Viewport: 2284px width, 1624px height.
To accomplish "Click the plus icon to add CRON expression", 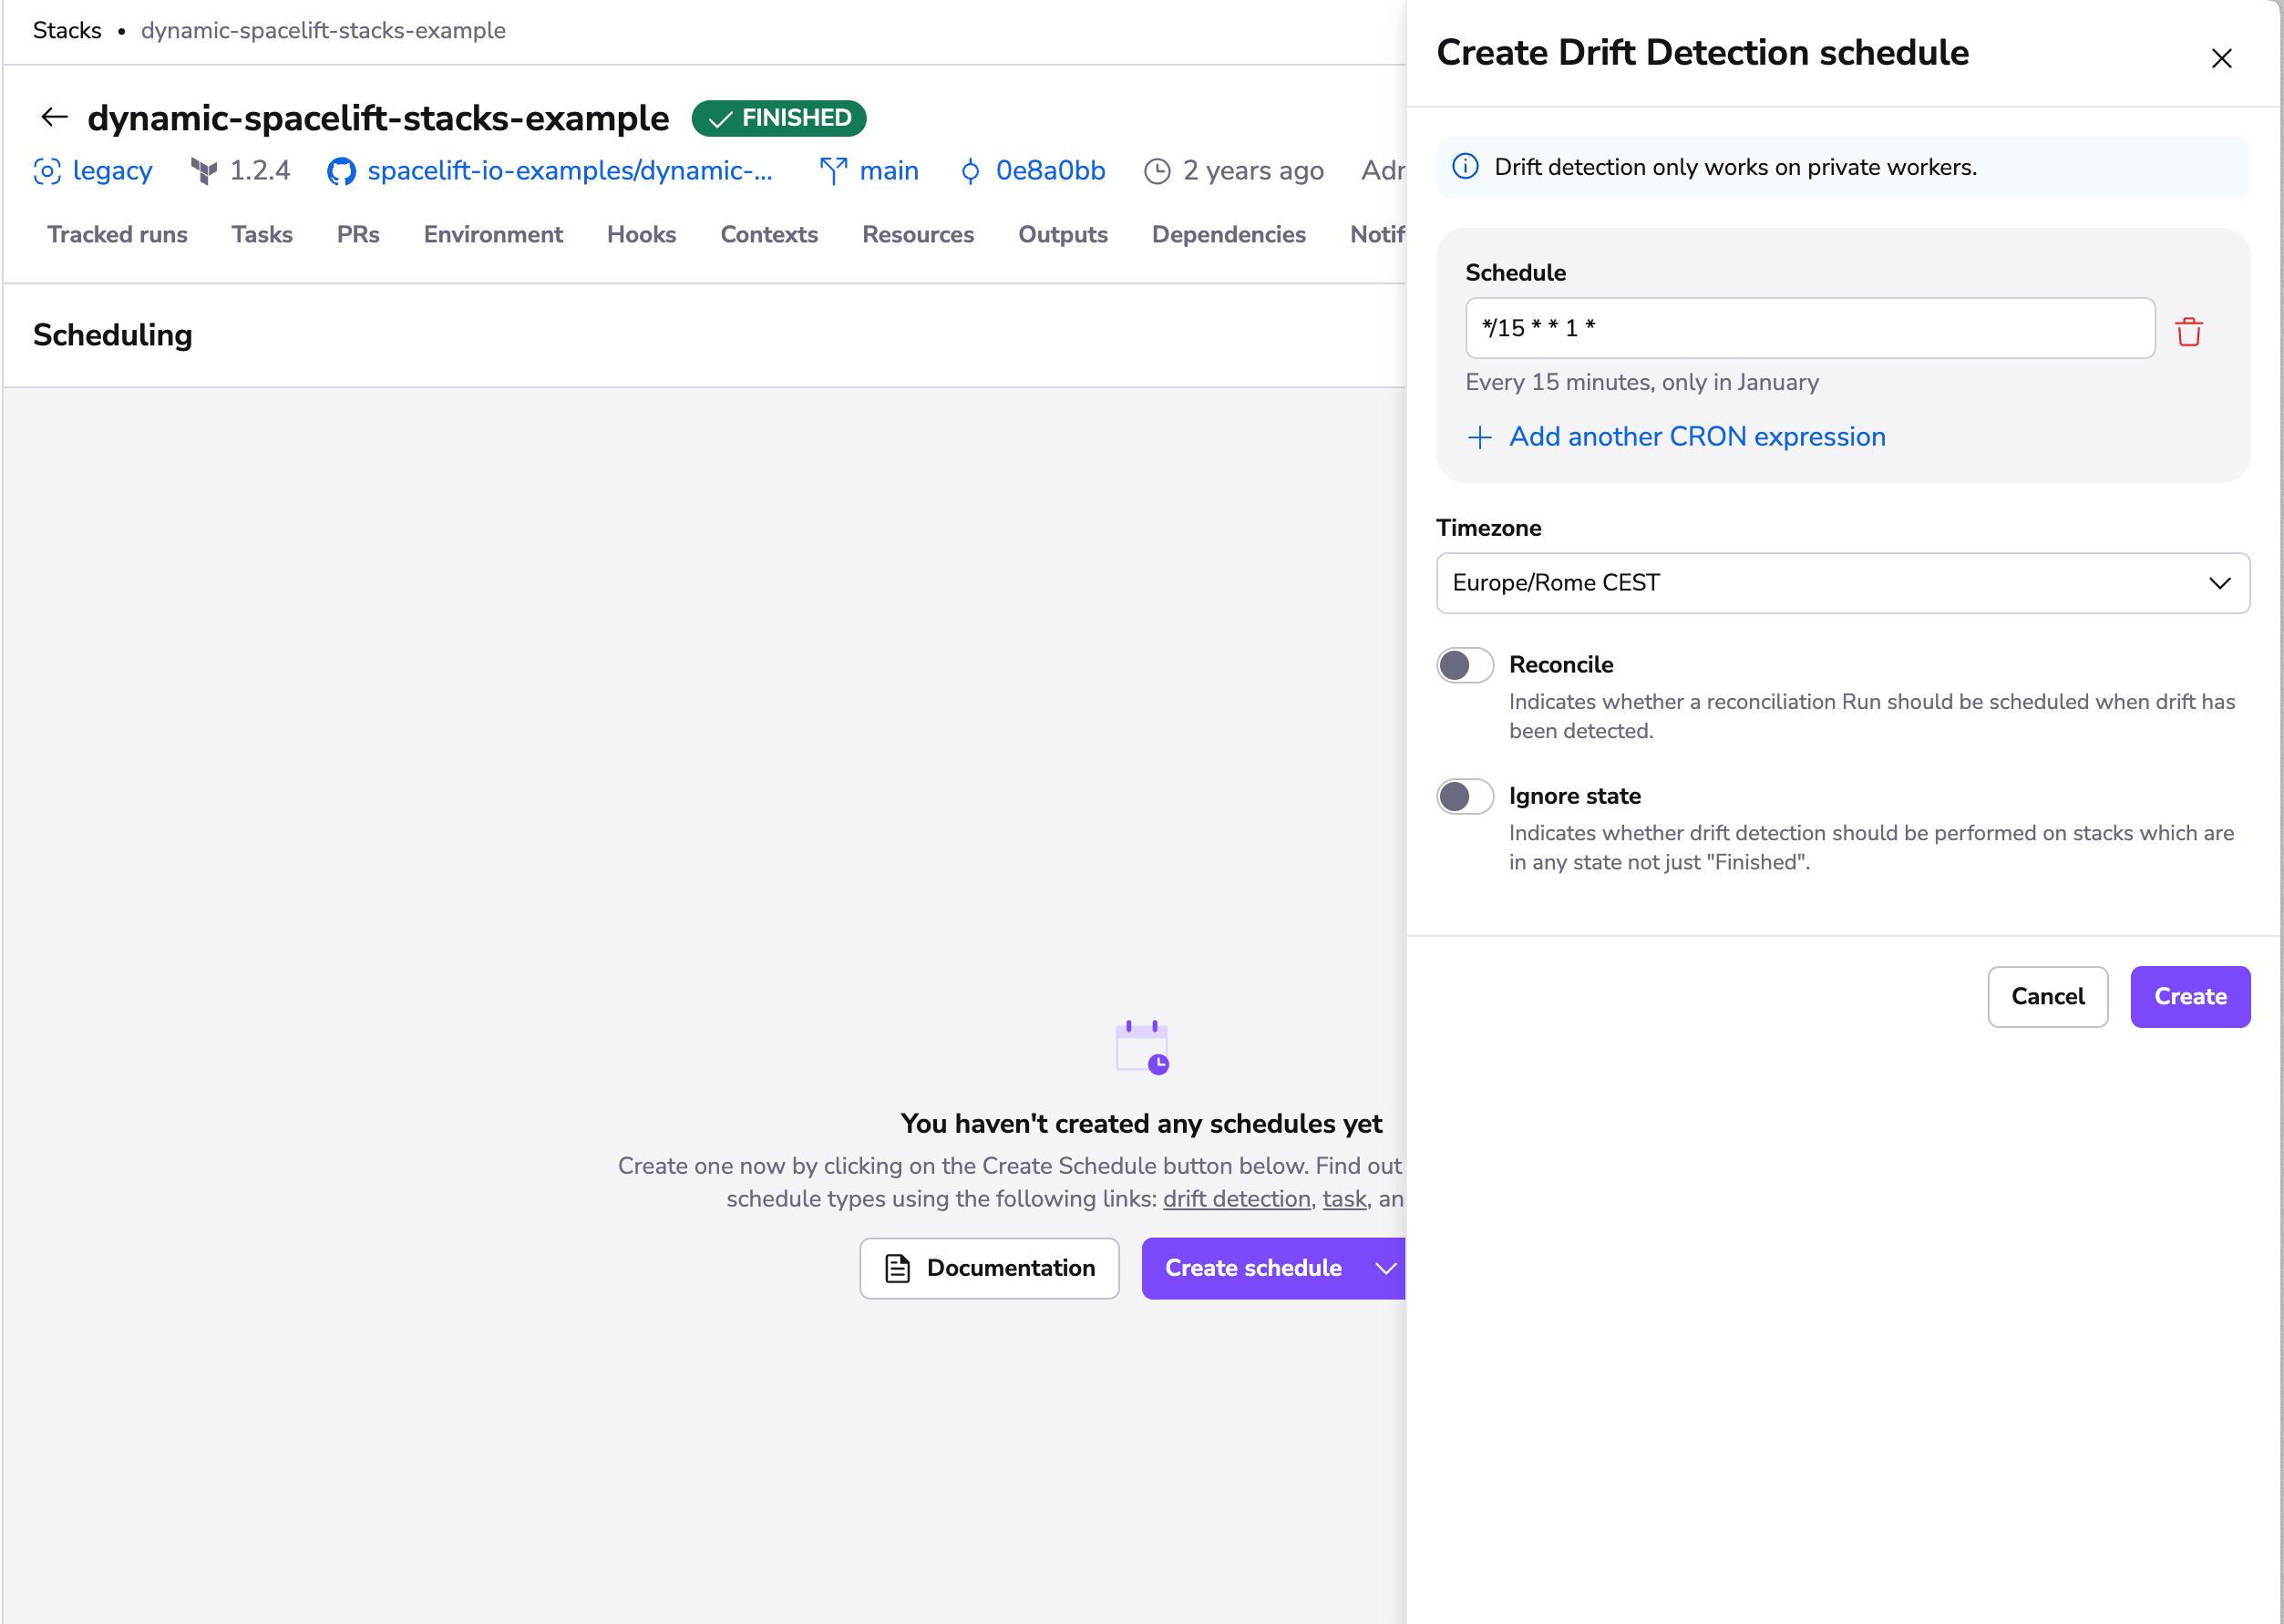I will click(x=1478, y=437).
